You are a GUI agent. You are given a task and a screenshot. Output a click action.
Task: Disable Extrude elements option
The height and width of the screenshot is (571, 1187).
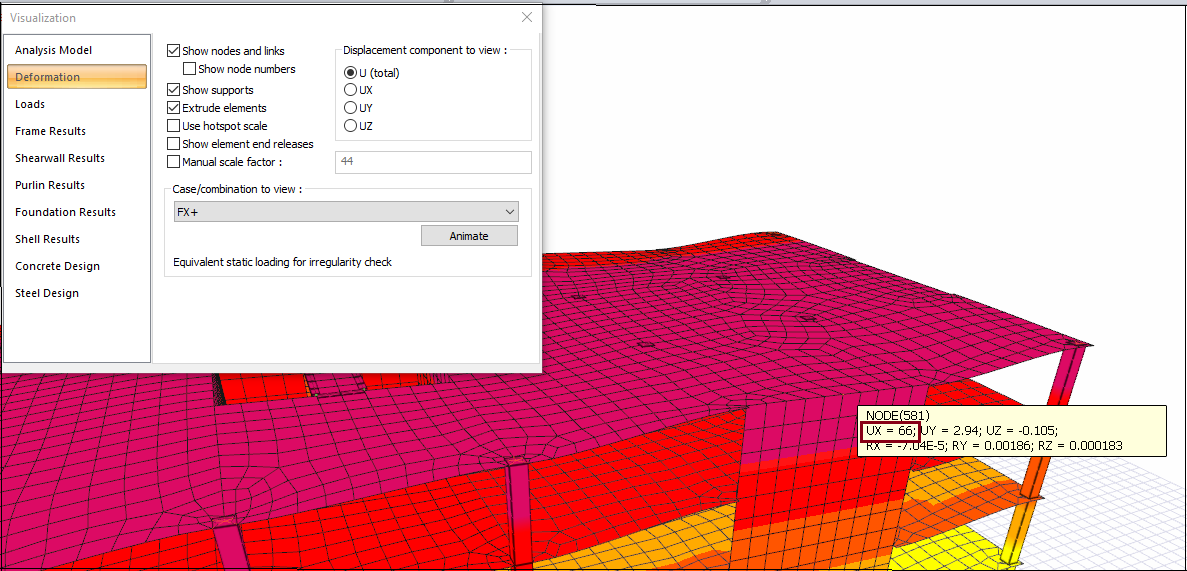click(174, 108)
